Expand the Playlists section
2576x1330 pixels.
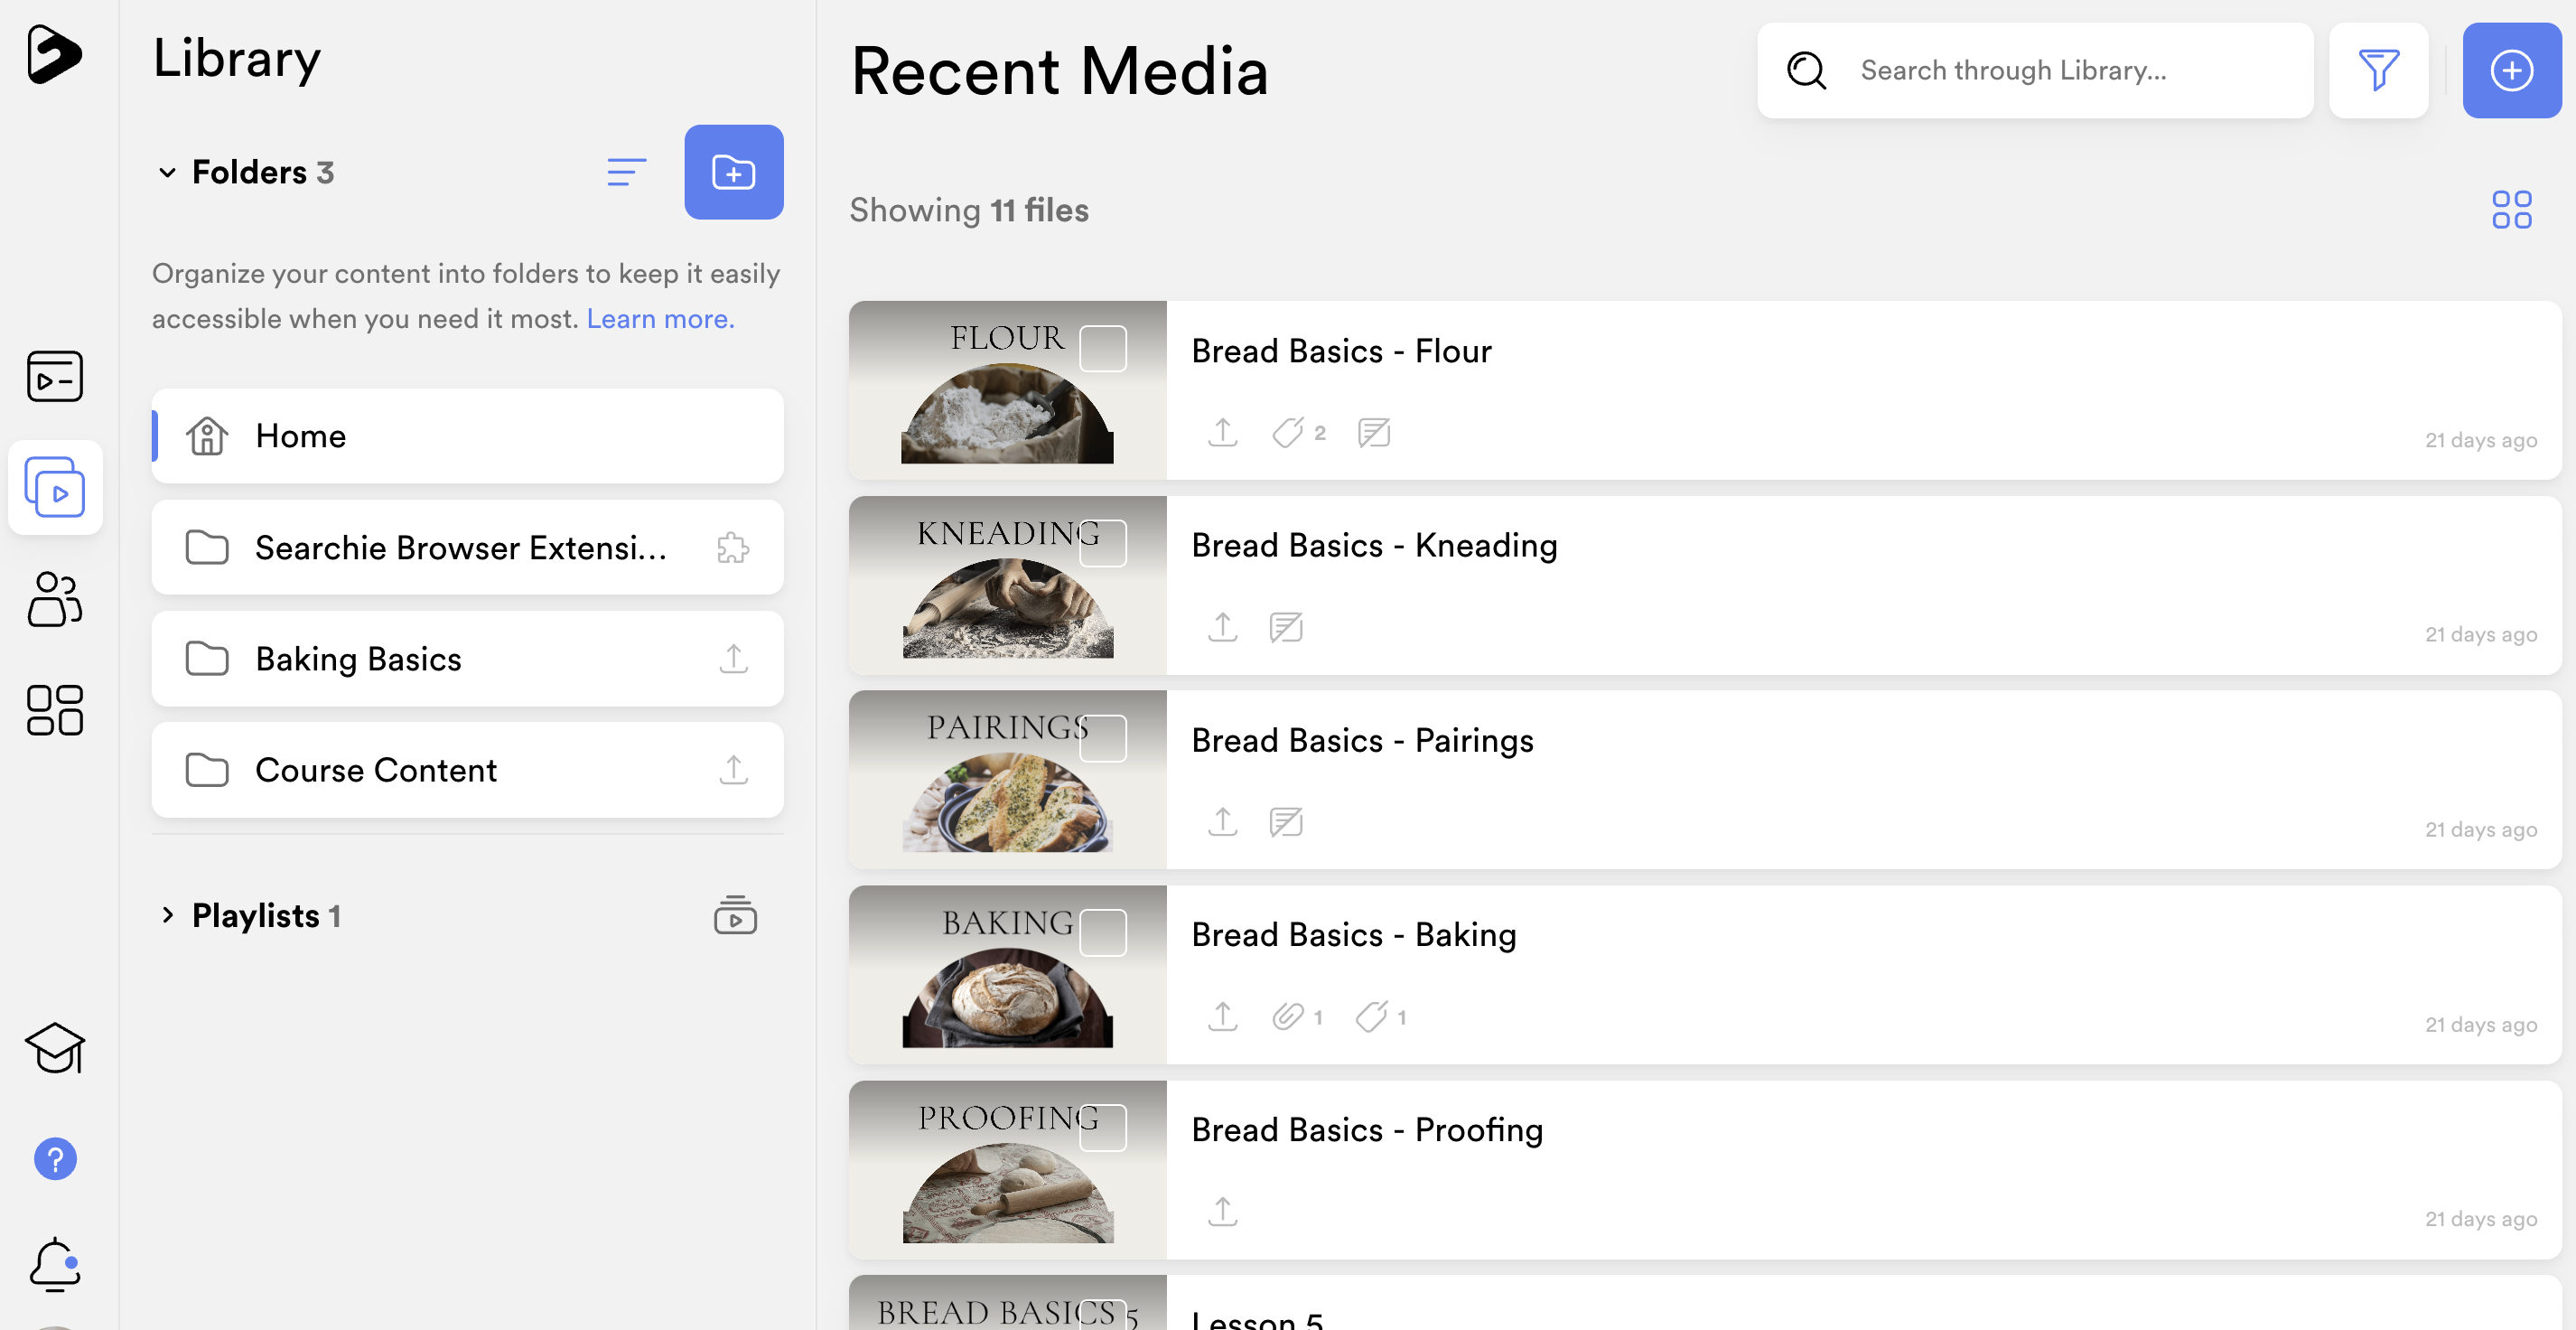coord(167,915)
